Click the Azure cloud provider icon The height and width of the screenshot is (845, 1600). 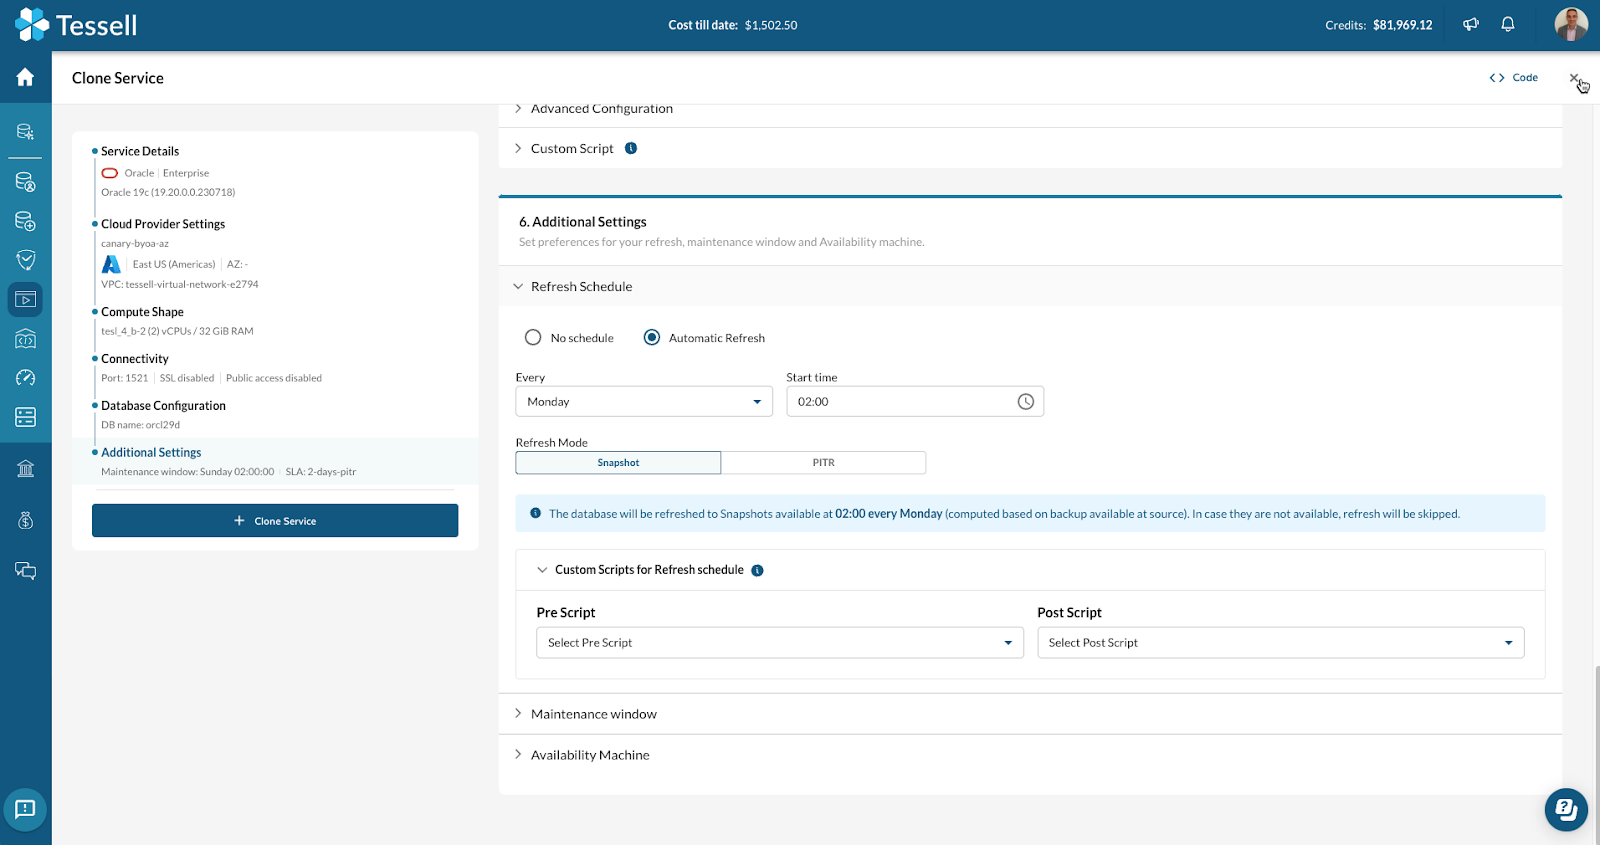[x=111, y=264]
